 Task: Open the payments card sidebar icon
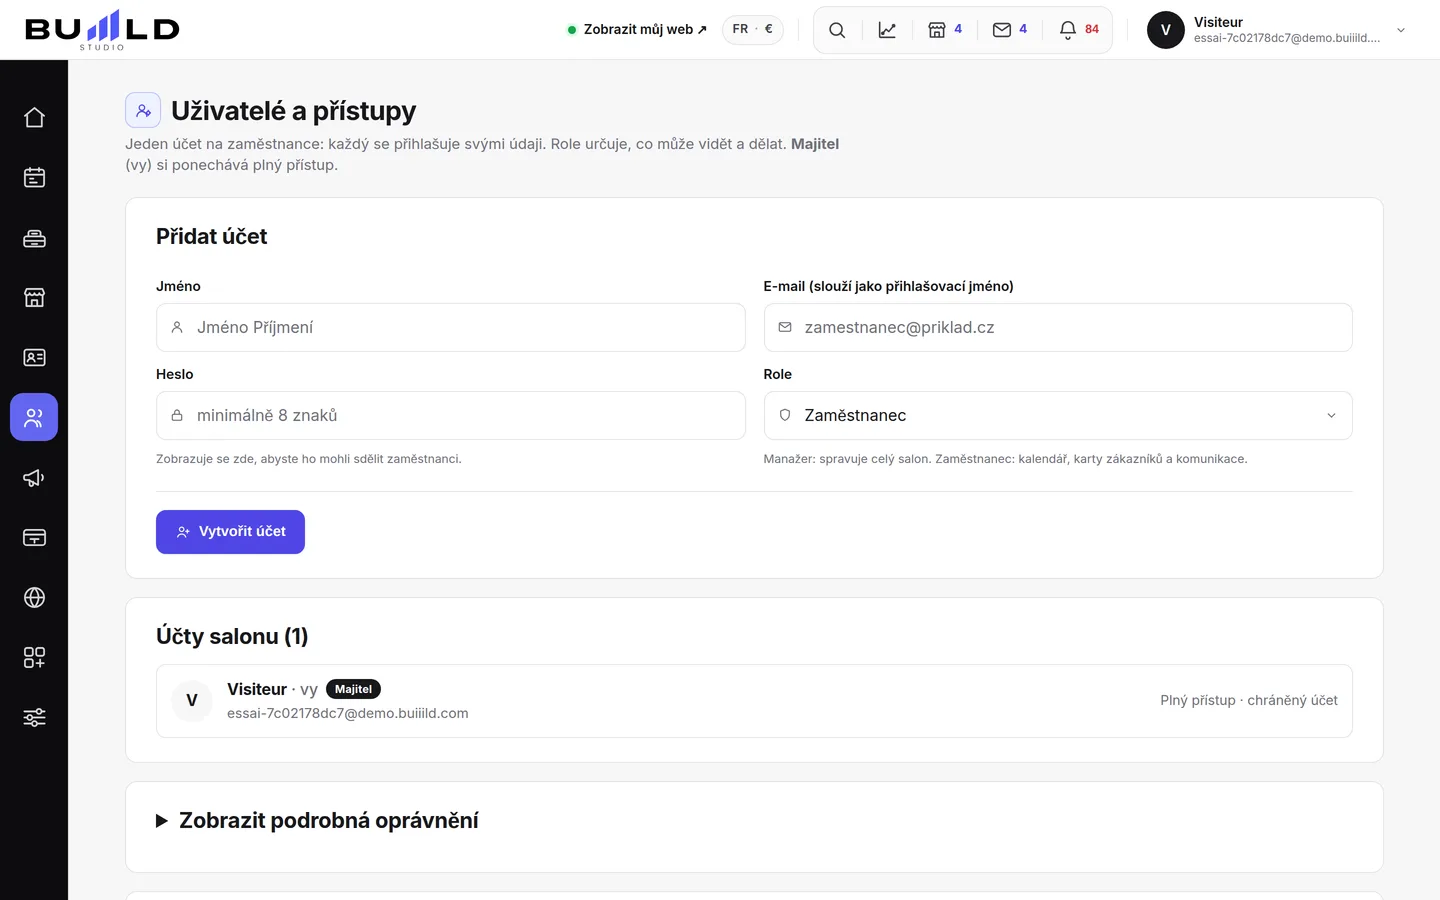point(34,537)
